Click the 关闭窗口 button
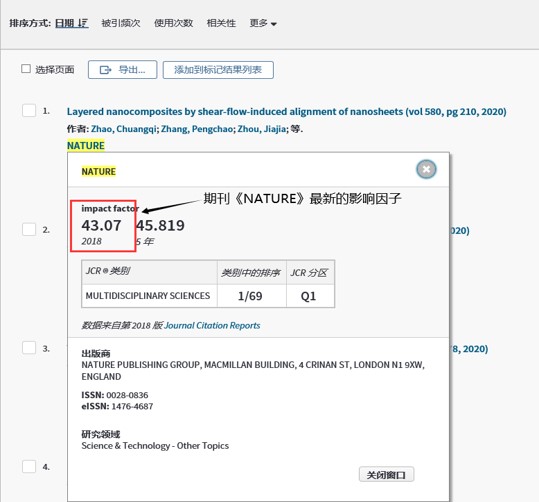 click(386, 475)
